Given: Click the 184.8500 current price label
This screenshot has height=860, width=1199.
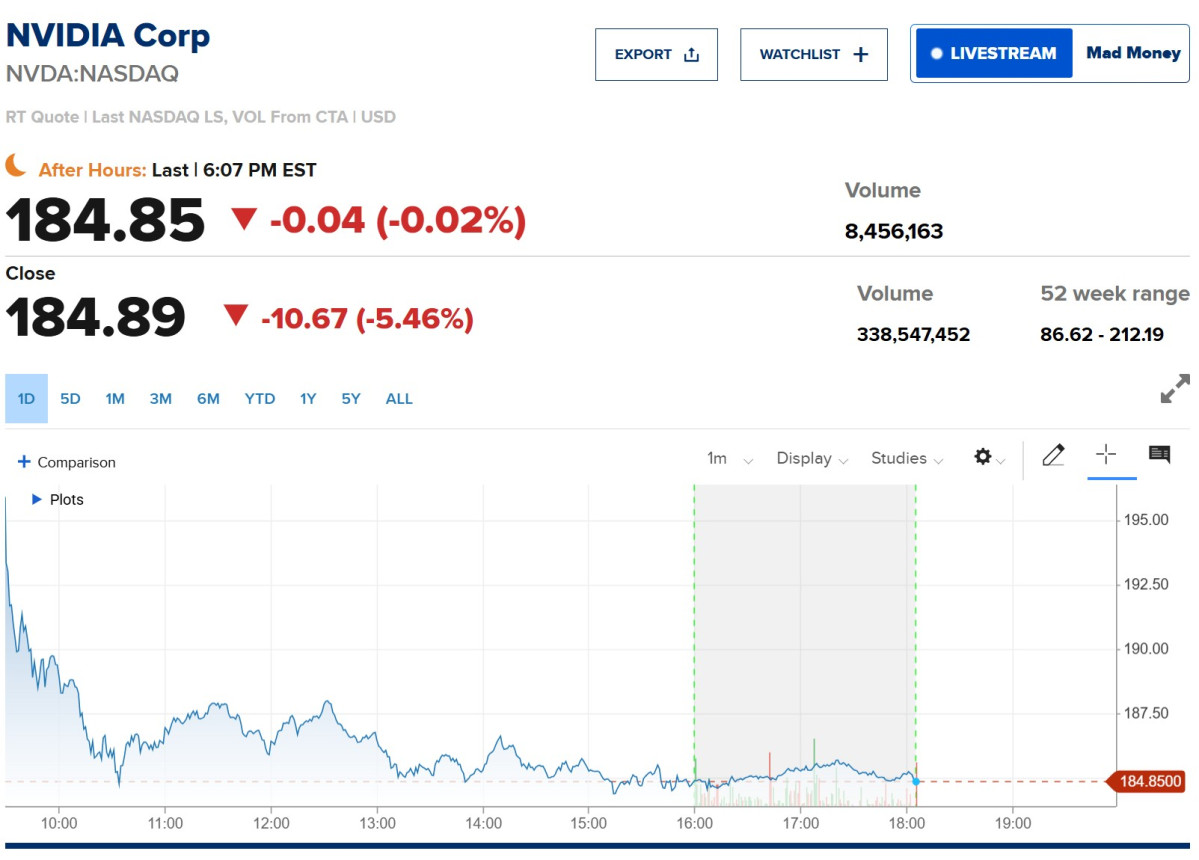Looking at the screenshot, I should point(1147,781).
